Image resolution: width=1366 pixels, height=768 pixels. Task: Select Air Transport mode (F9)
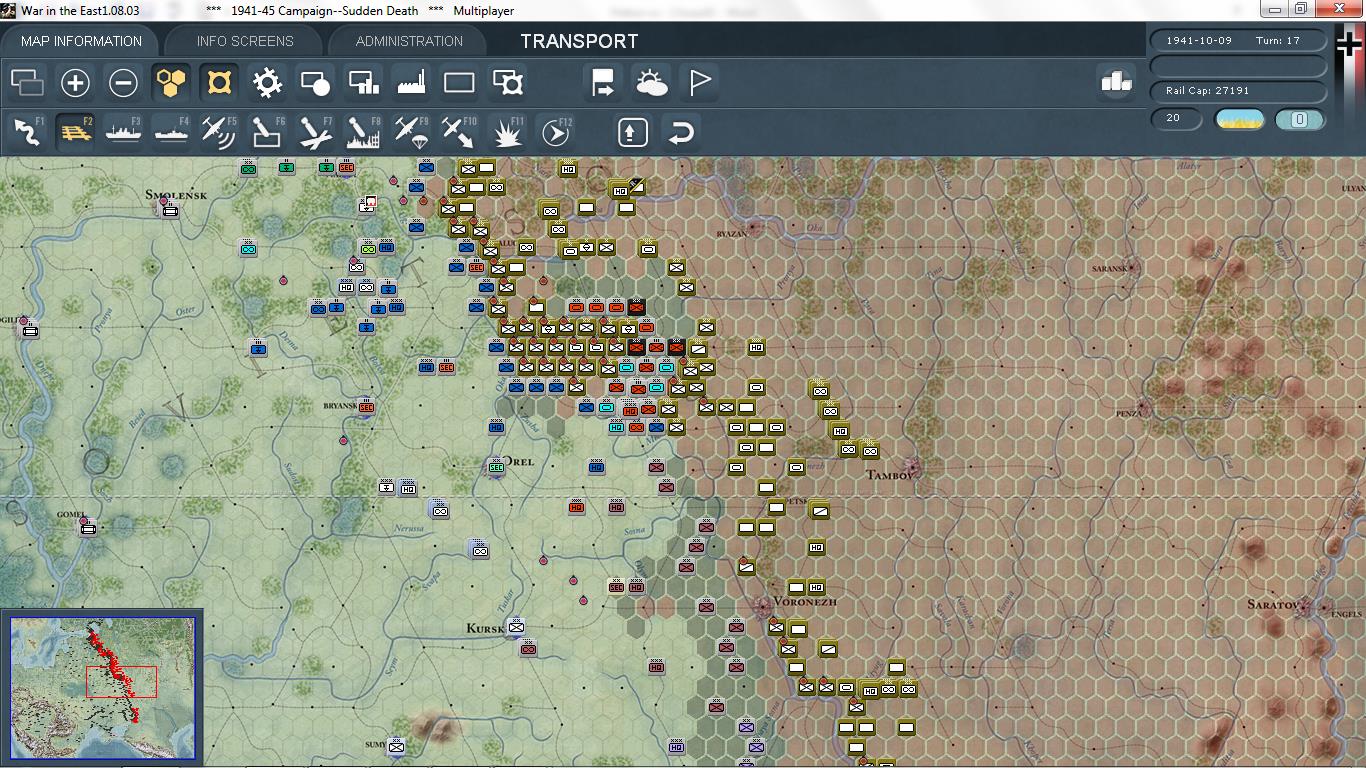coord(411,132)
